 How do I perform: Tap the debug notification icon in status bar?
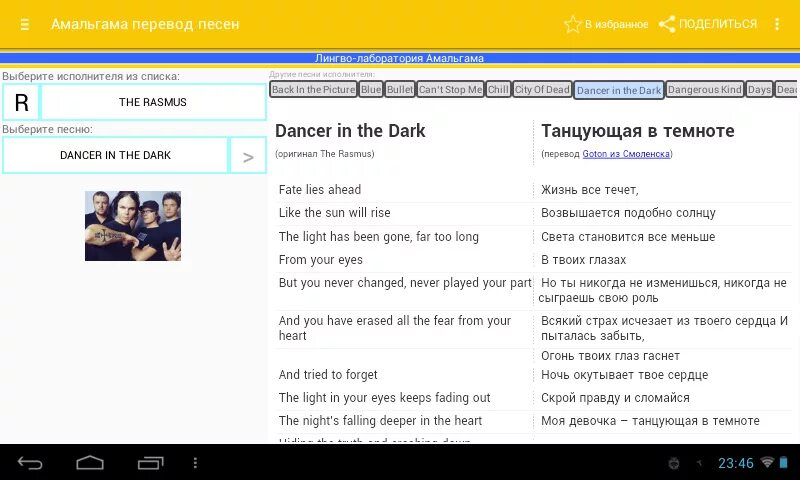pyautogui.click(x=674, y=463)
